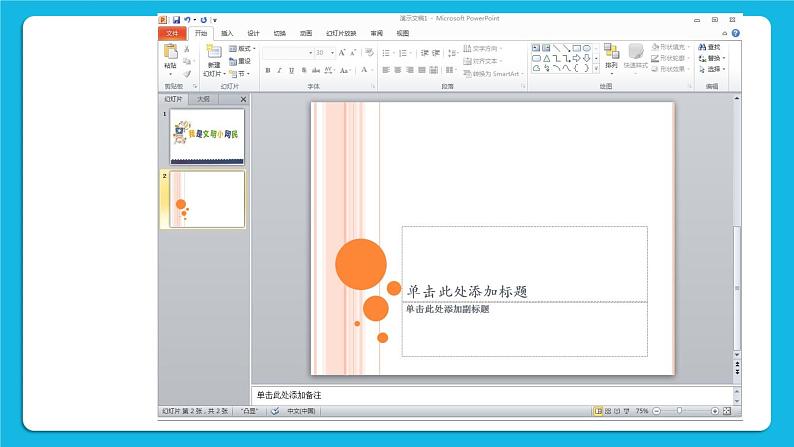
Task: Open the File (文件) tab
Action: coord(172,33)
